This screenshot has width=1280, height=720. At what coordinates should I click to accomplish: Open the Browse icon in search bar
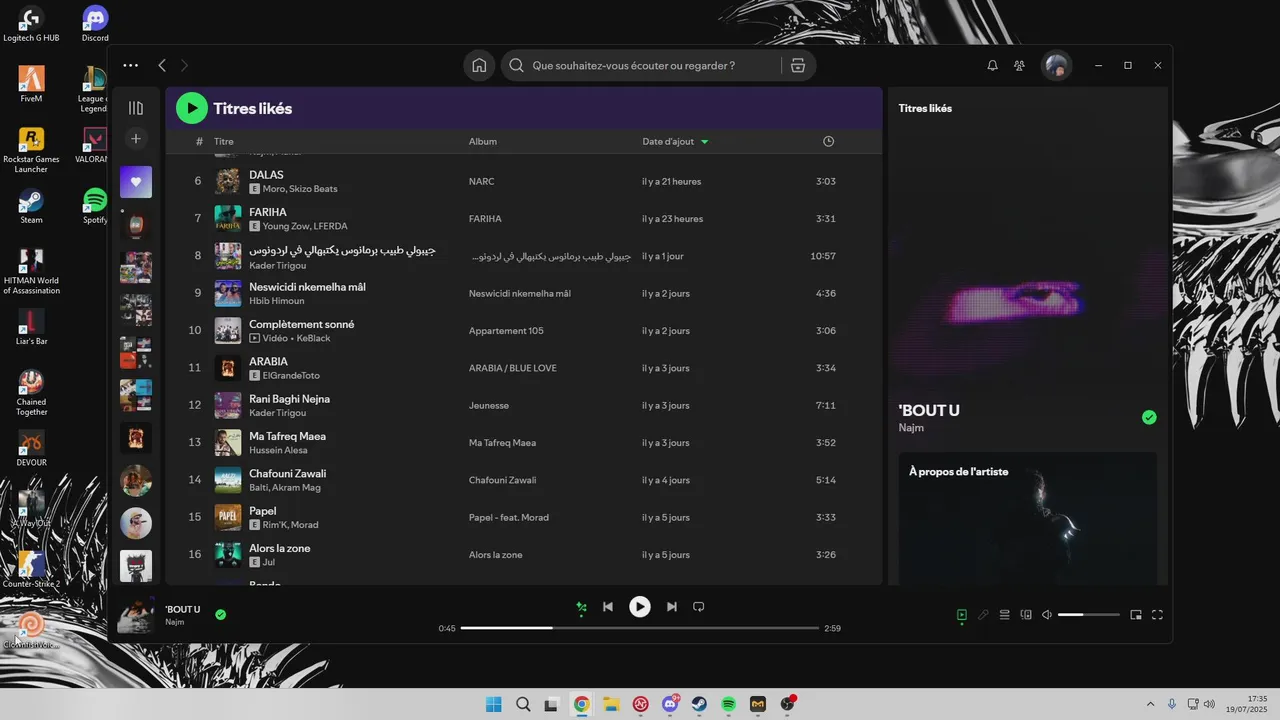coord(797,65)
